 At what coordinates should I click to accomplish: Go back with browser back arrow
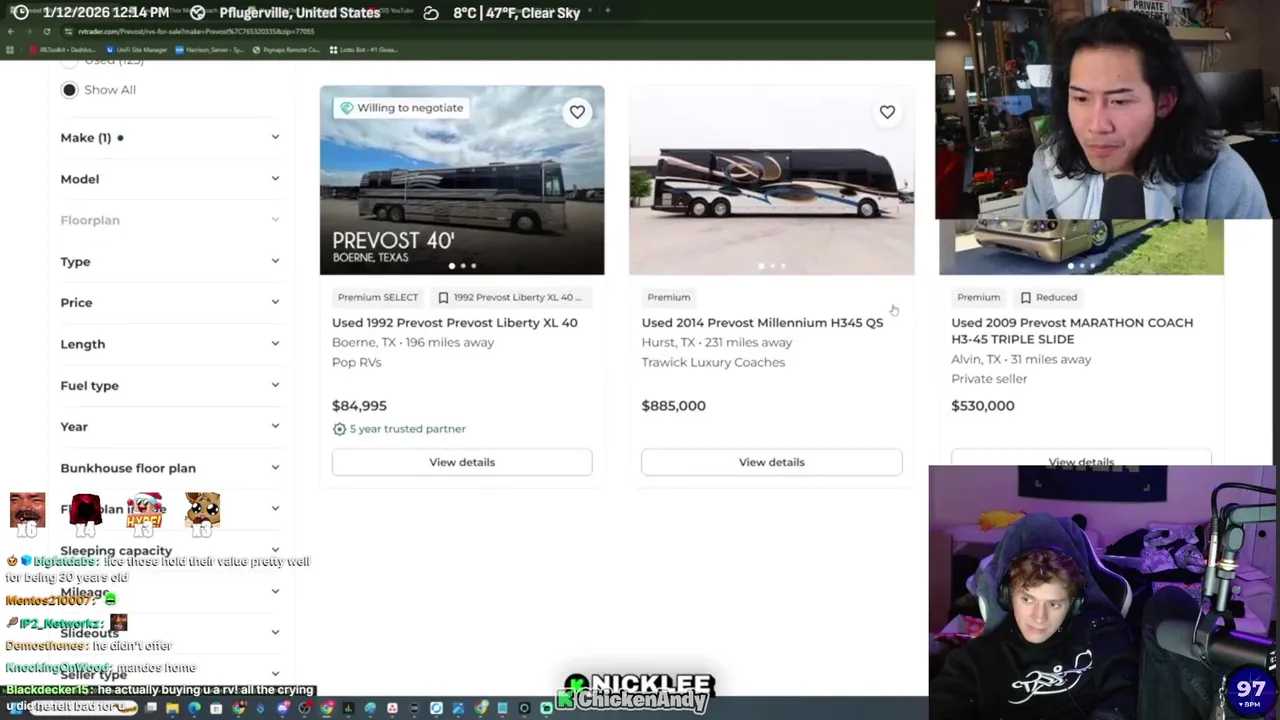click(x=11, y=31)
